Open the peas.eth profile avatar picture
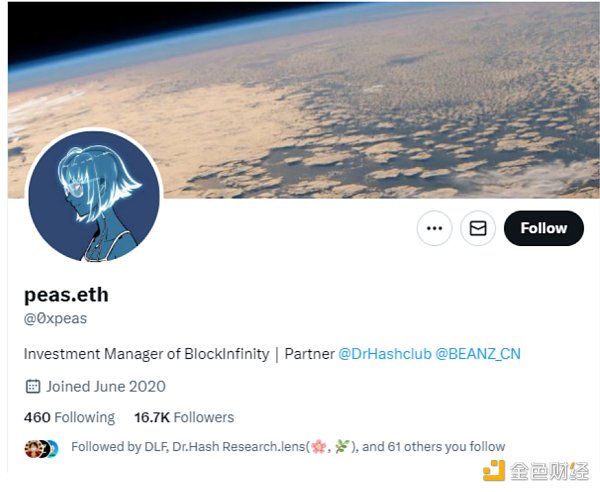 click(x=93, y=195)
